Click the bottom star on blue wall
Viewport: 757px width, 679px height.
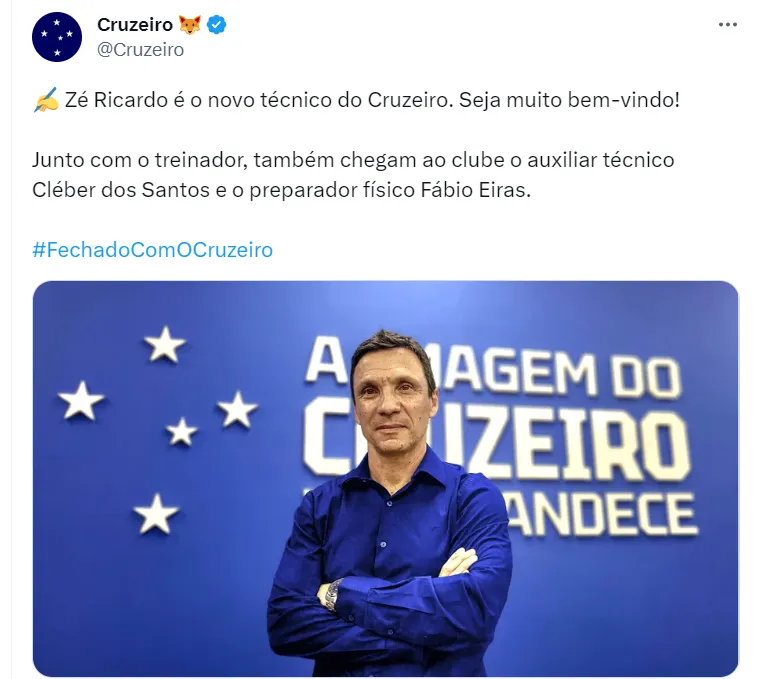[x=156, y=514]
